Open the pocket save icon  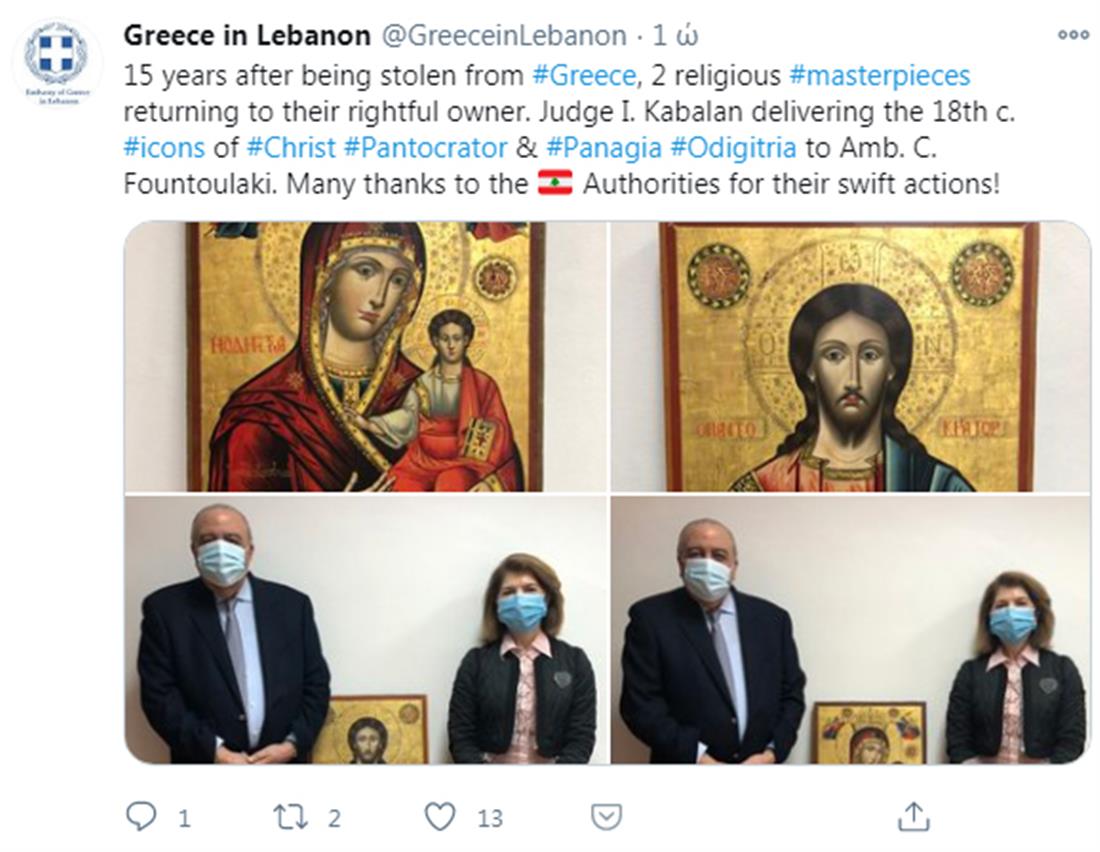pos(607,817)
